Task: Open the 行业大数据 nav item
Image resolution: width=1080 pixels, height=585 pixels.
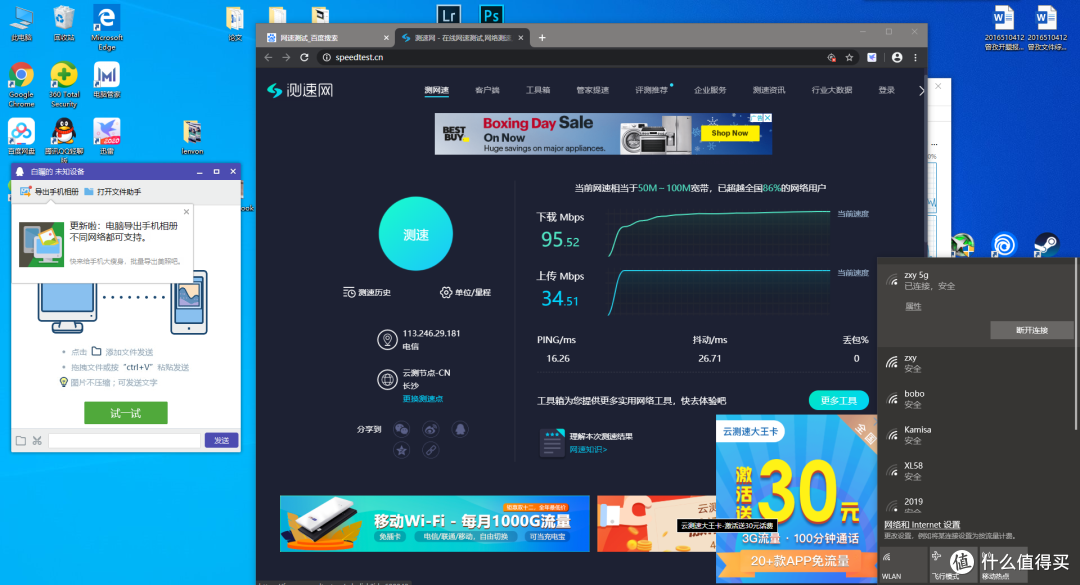Action: (x=831, y=90)
